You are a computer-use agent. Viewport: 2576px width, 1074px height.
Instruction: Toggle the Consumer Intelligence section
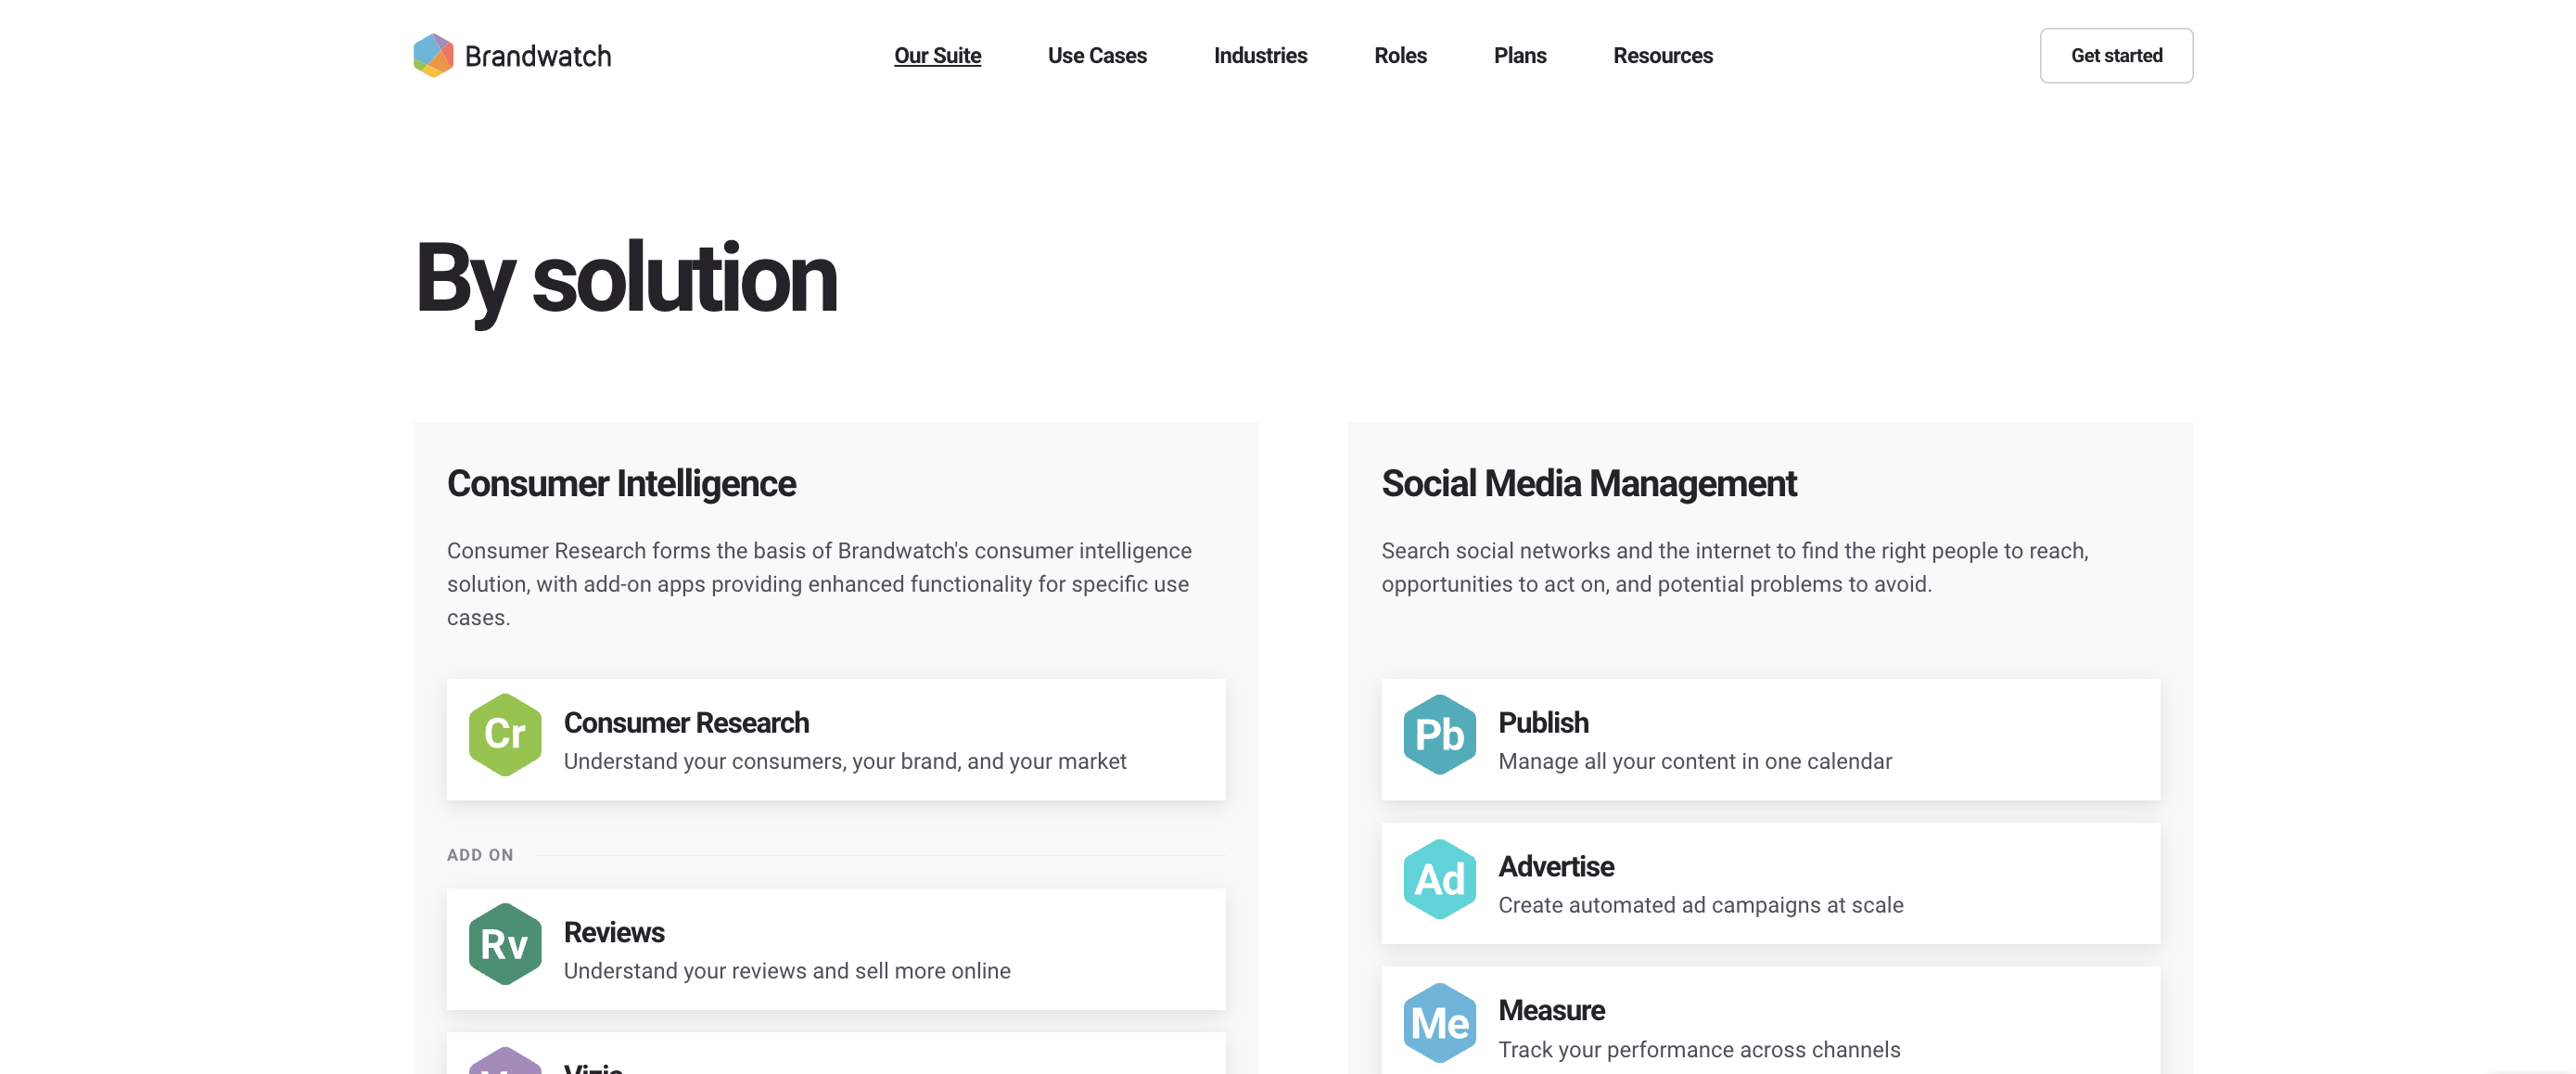pyautogui.click(x=621, y=483)
